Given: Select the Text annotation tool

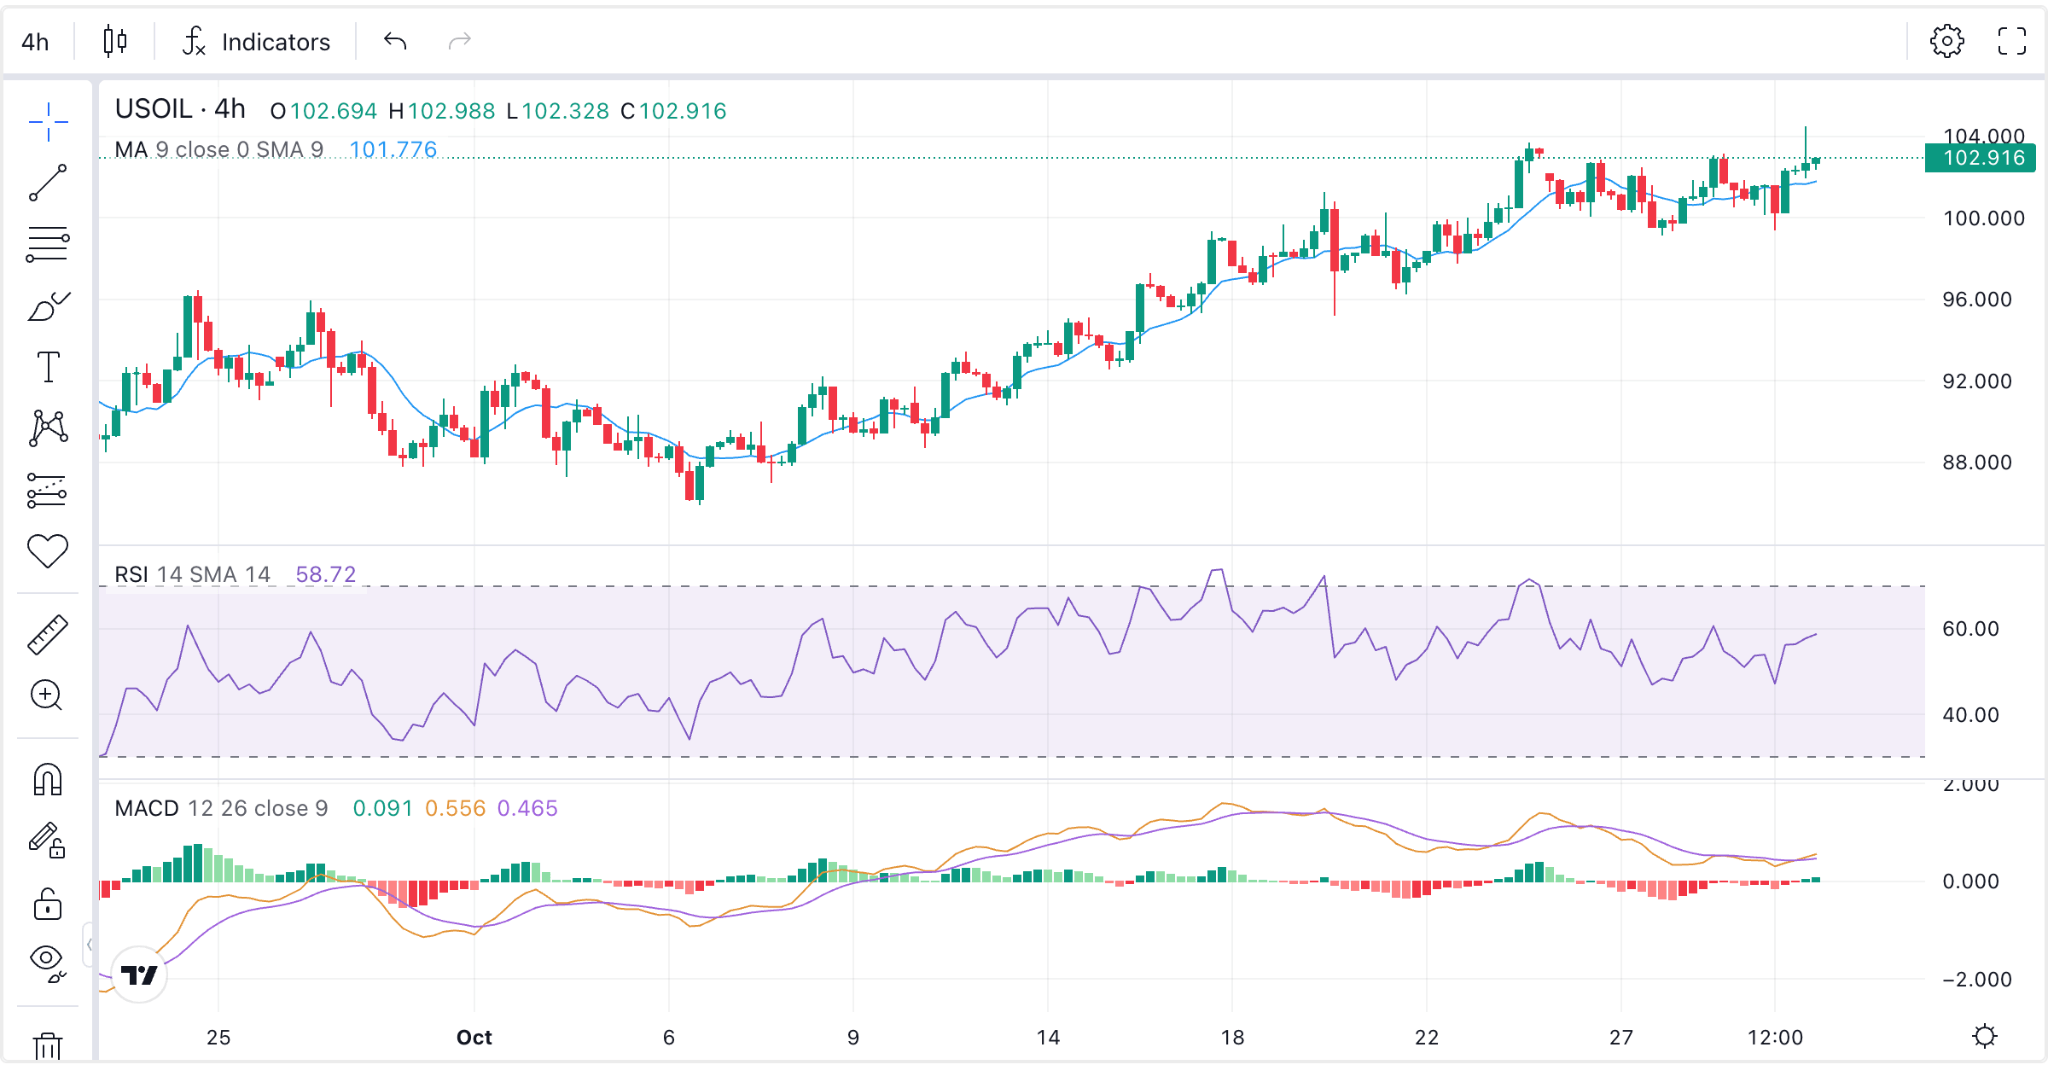Looking at the screenshot, I should pyautogui.click(x=48, y=367).
